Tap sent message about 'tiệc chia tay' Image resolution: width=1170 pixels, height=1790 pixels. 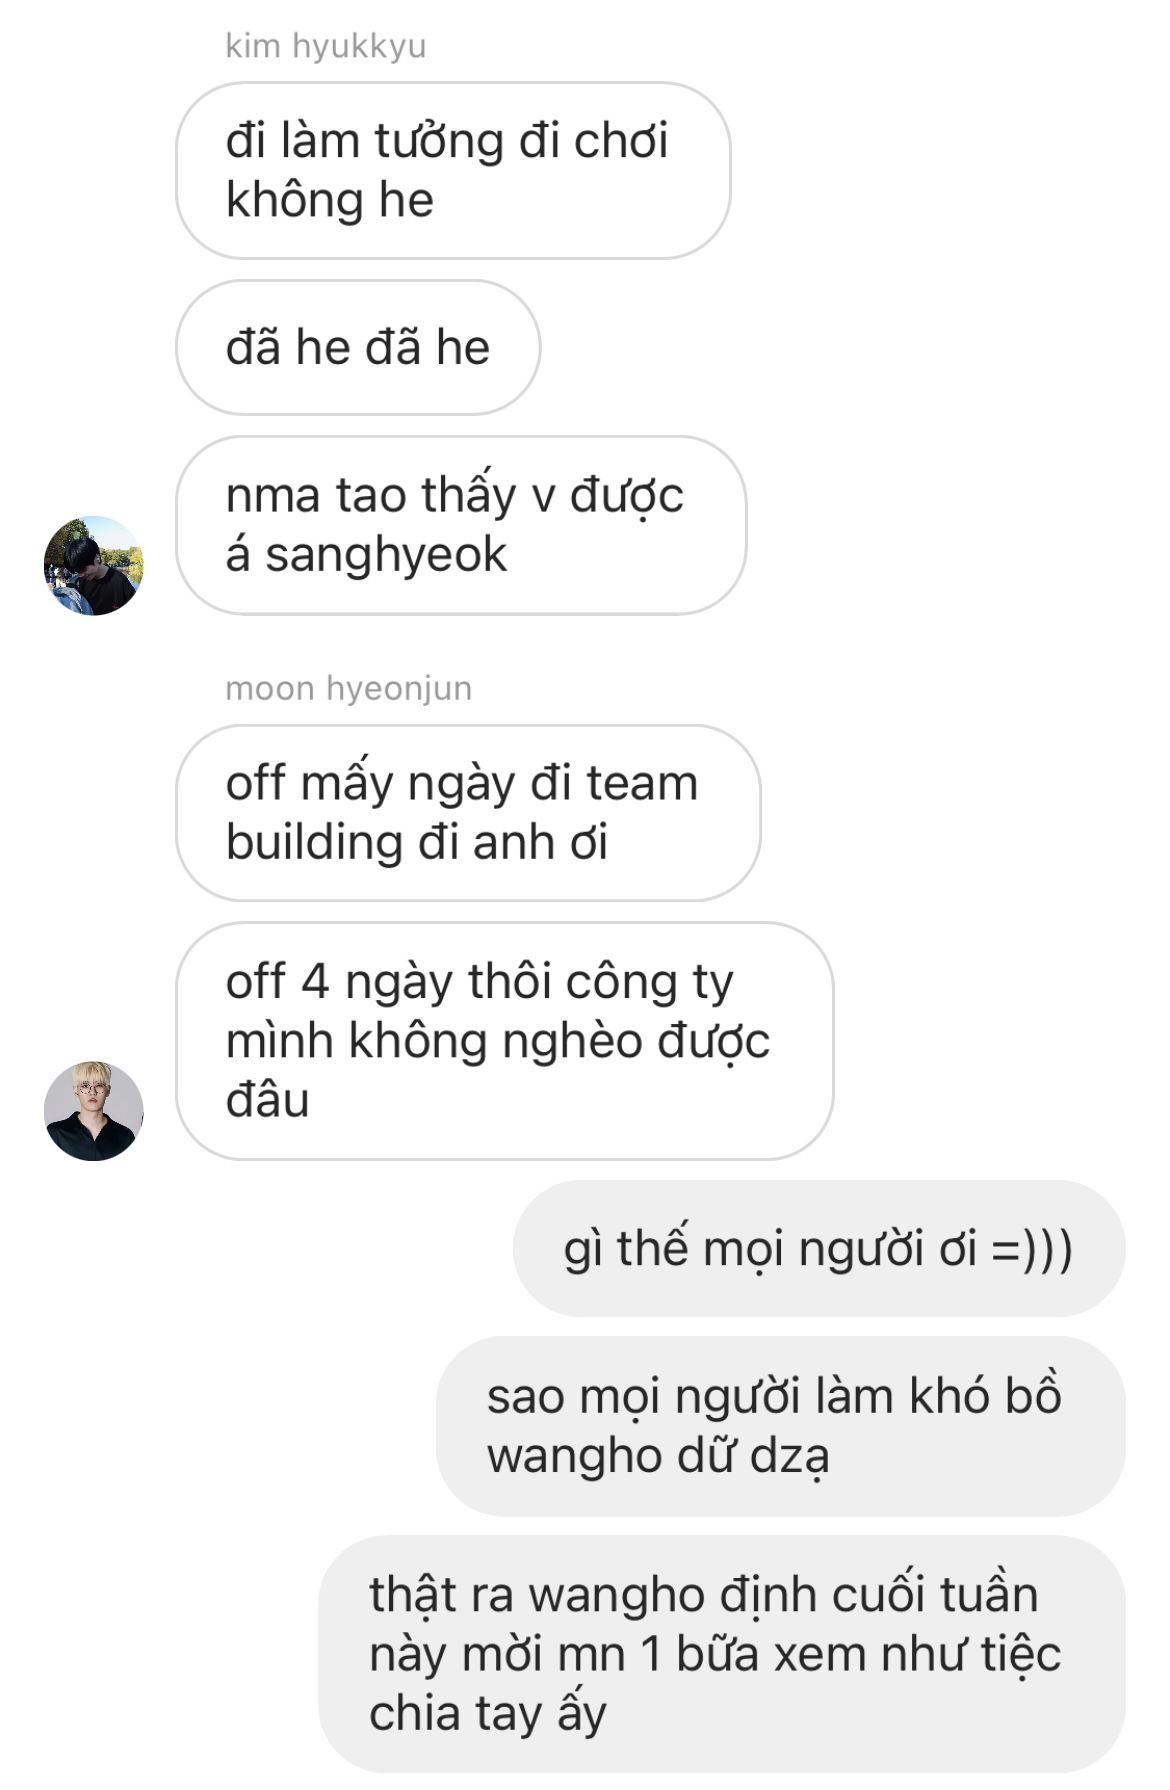click(722, 1654)
